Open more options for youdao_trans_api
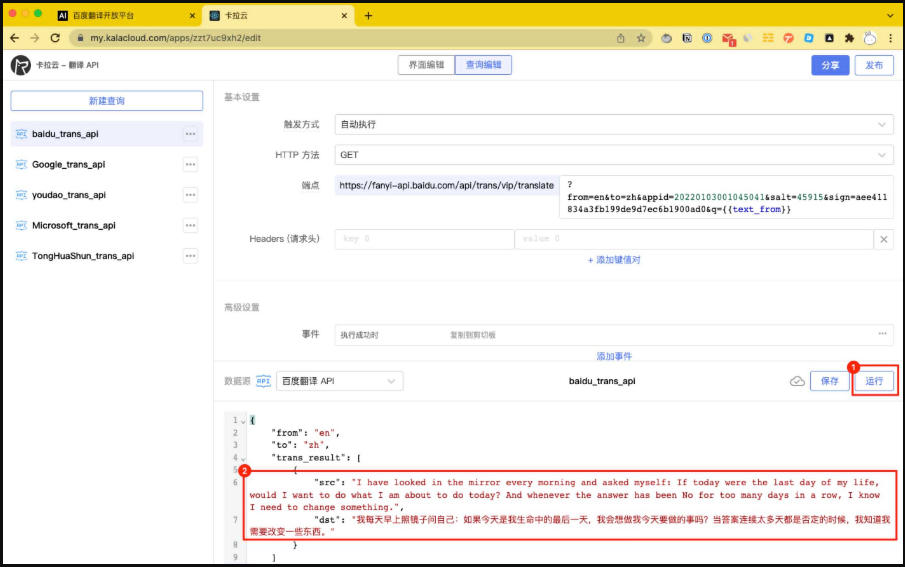Screen dimensions: 905x567 pos(190,195)
